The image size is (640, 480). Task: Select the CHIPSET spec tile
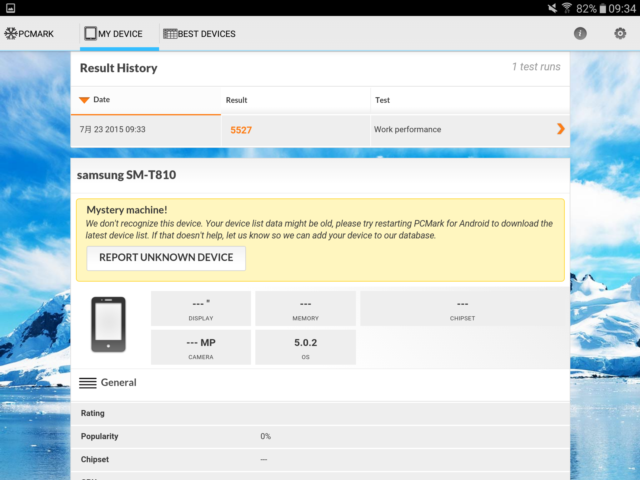coord(462,309)
